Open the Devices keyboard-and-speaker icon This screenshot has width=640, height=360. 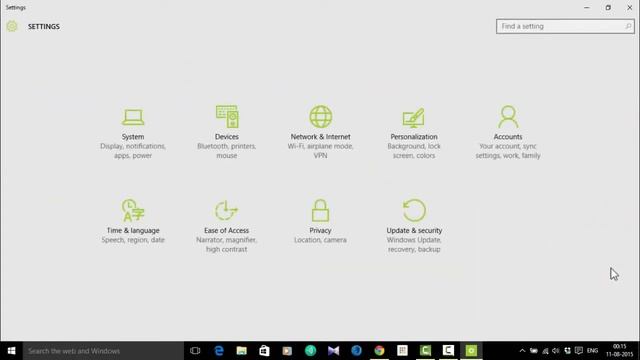click(x=227, y=116)
